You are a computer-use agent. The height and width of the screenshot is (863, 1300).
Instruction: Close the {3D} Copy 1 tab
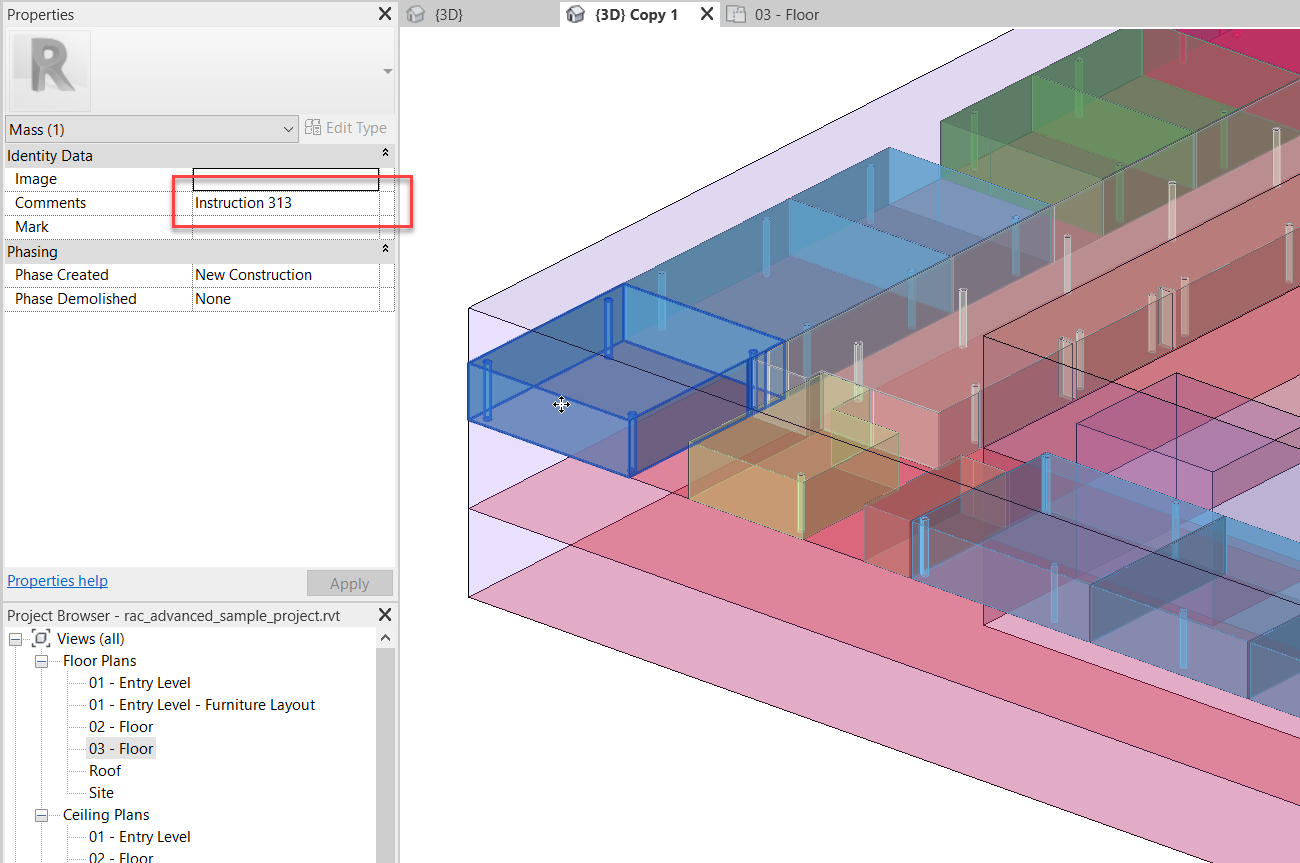pos(706,14)
